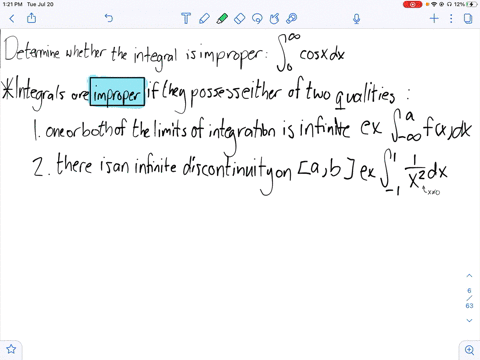Select the Text tool
This screenshot has height=360, width=480.
pyautogui.click(x=186, y=18)
